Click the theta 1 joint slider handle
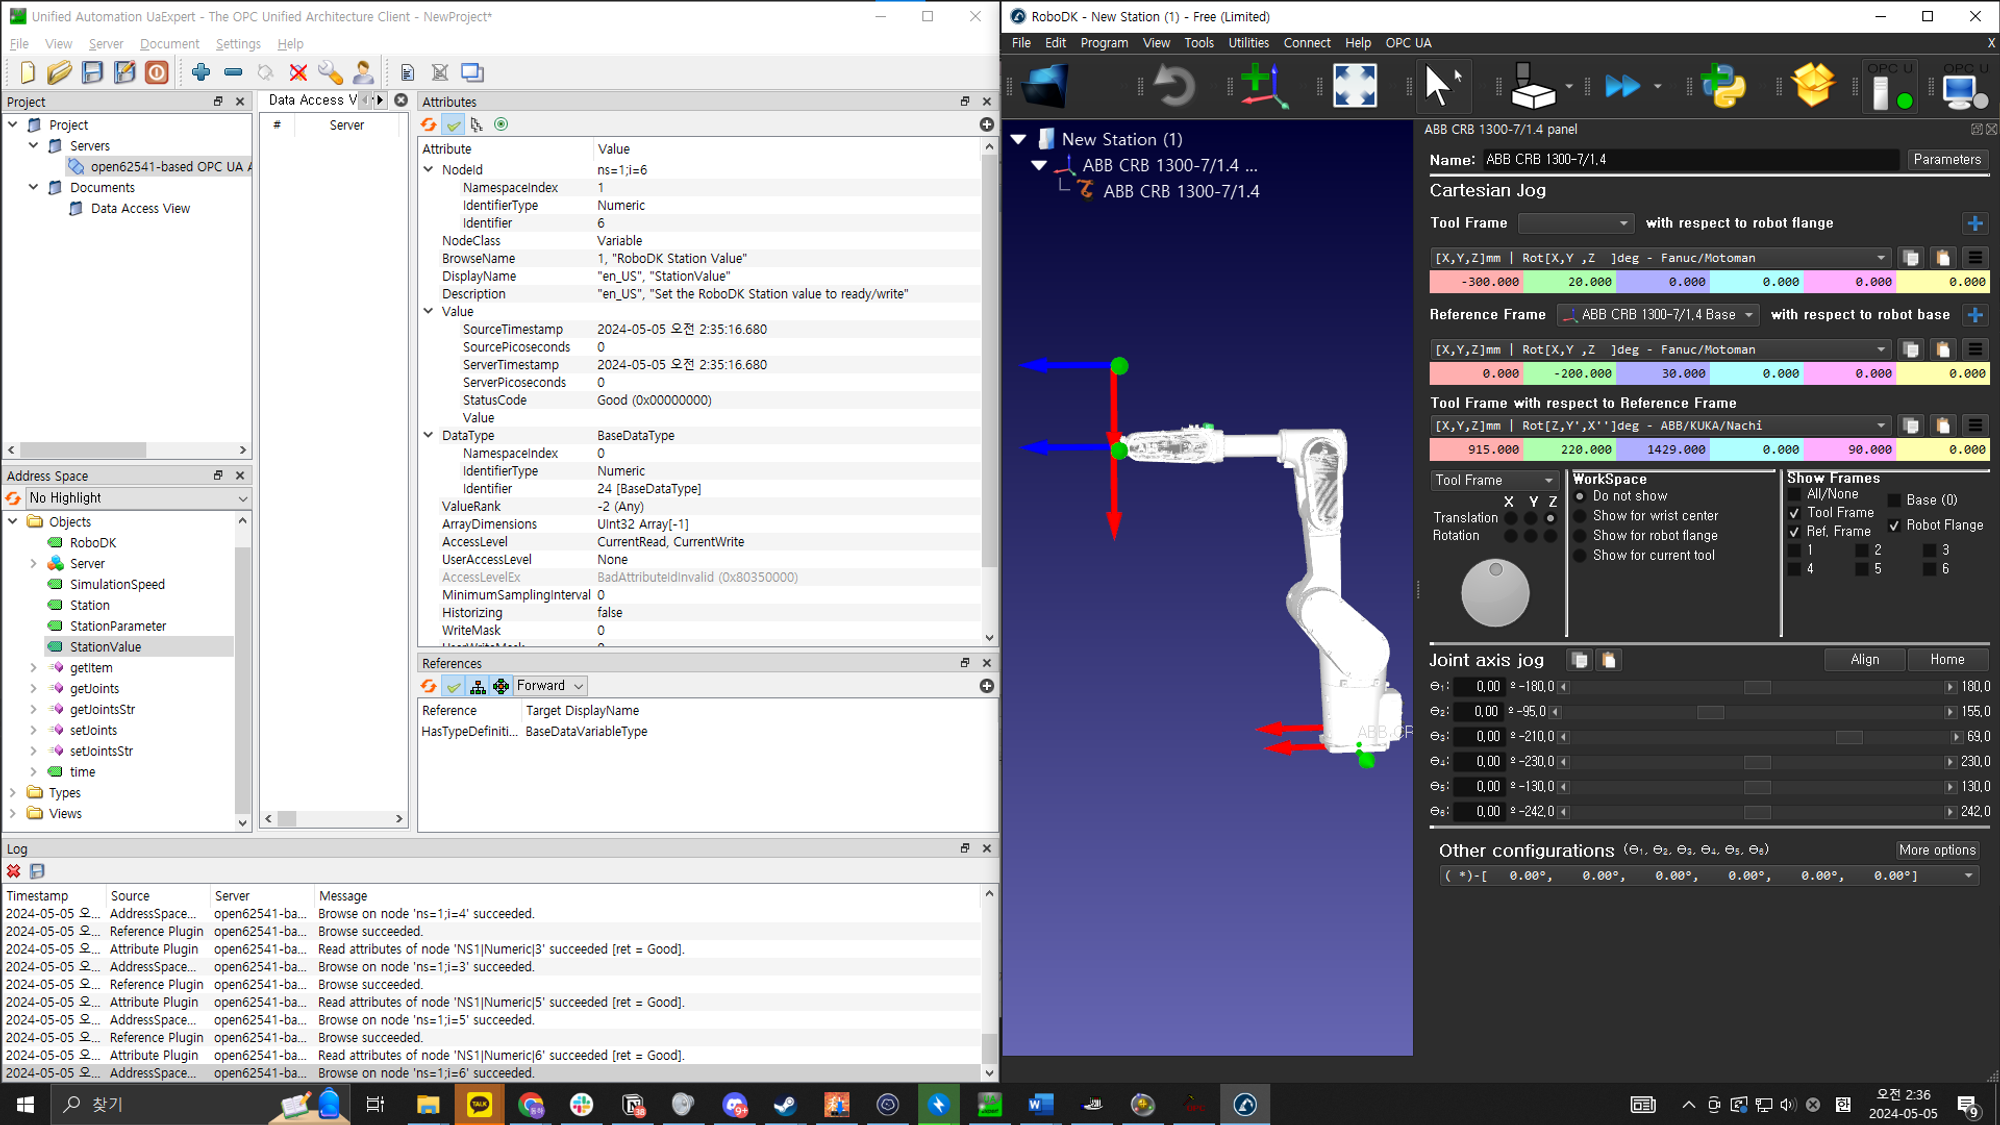 [x=1757, y=687]
